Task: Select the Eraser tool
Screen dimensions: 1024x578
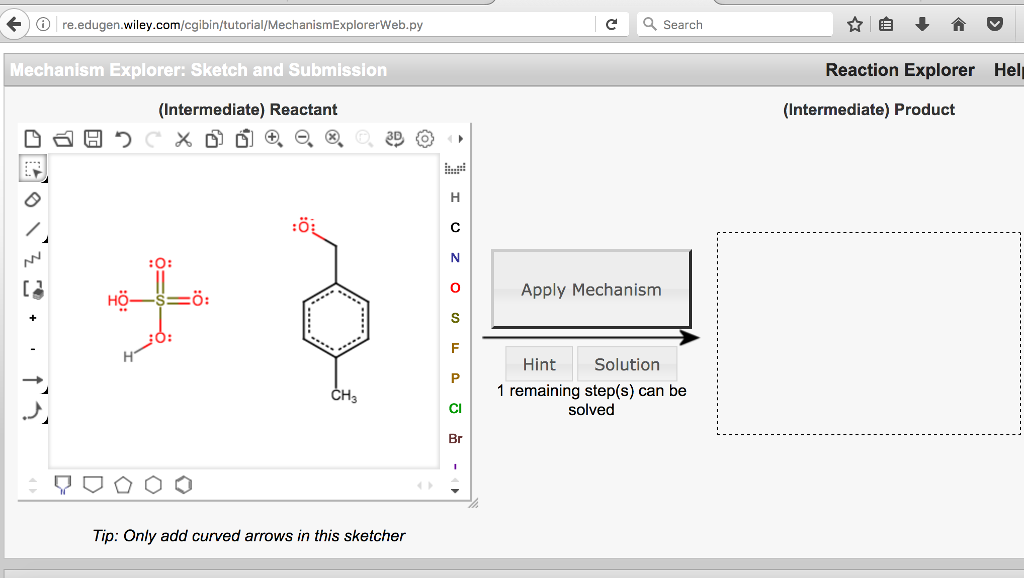Action: pos(33,200)
